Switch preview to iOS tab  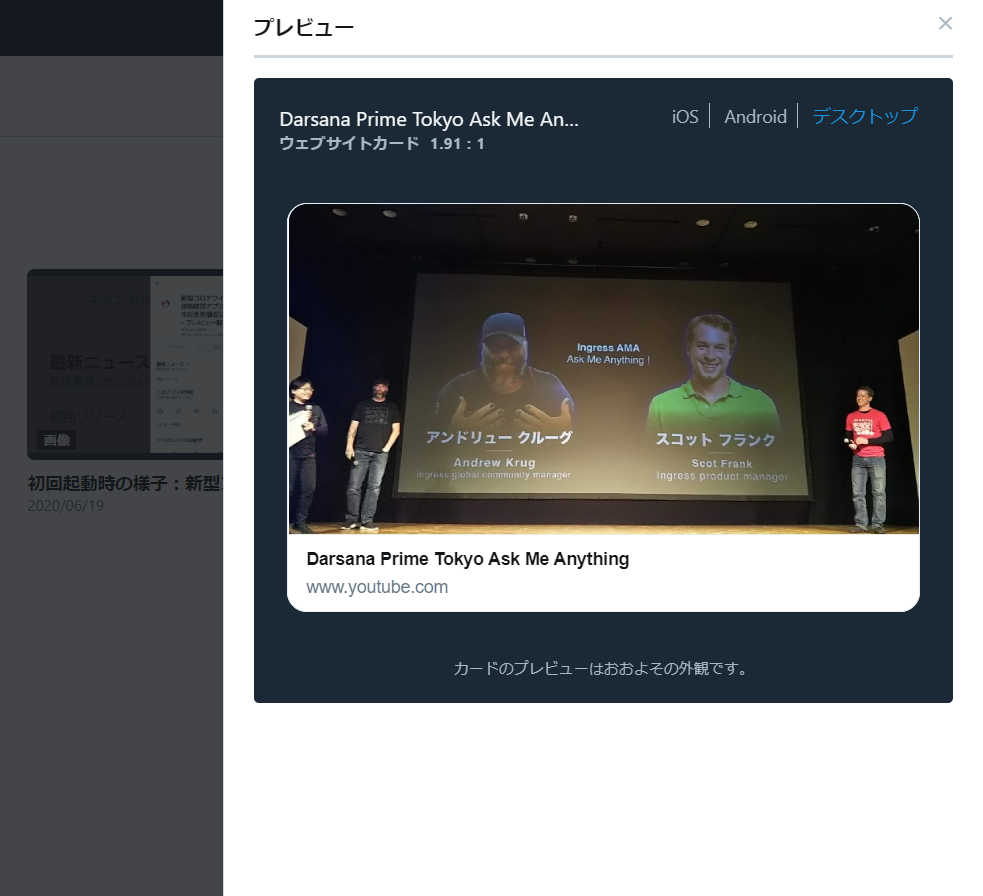pyautogui.click(x=685, y=117)
